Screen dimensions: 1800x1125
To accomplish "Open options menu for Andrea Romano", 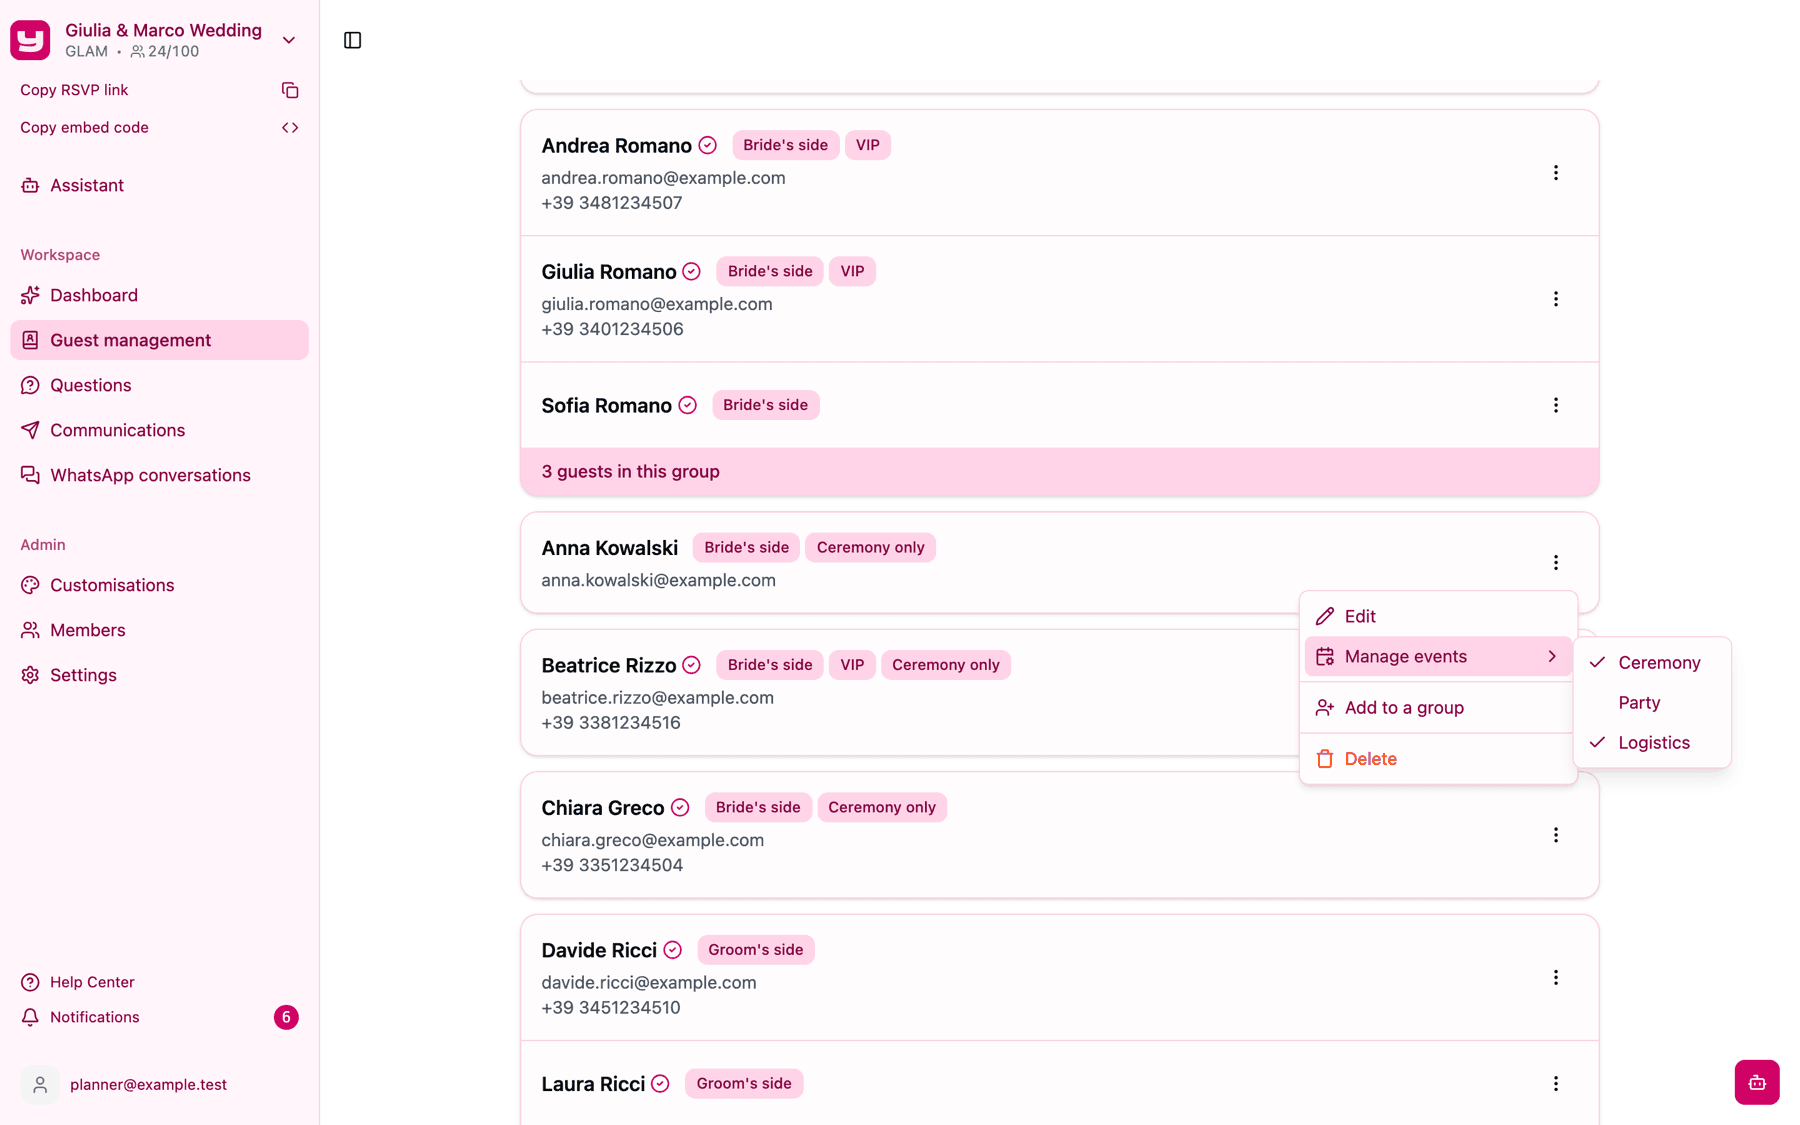I will [x=1556, y=173].
